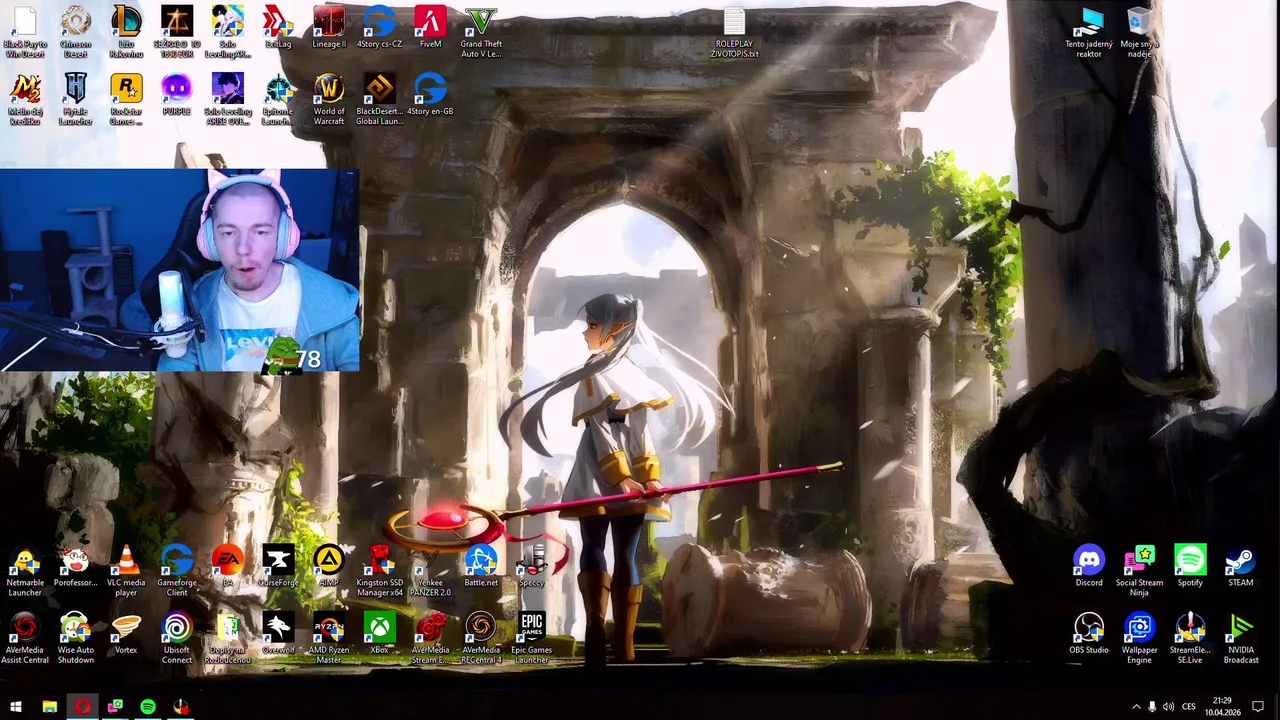Select the Xbox desktop shortcut
Viewport: 1280px width, 720px height.
pos(380,634)
